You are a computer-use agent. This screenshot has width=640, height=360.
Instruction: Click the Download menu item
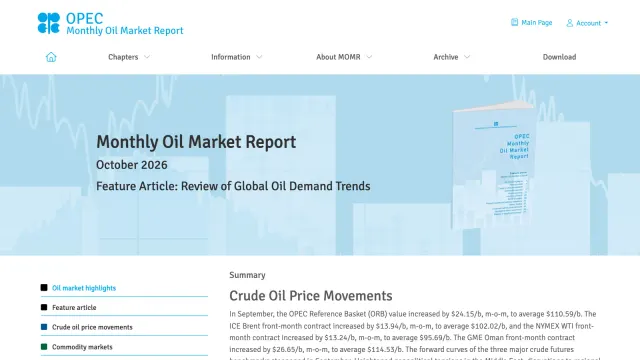tap(559, 57)
